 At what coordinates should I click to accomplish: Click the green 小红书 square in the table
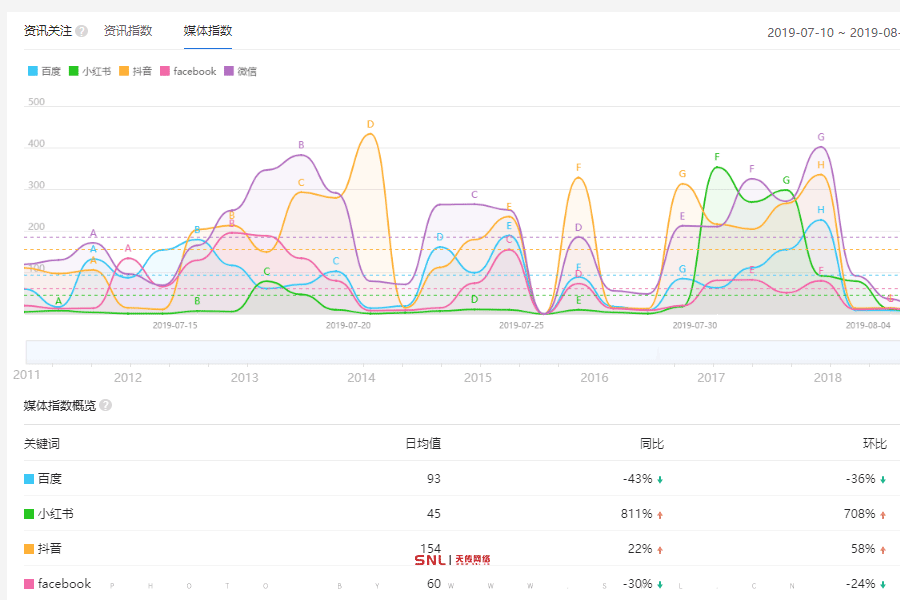(x=29, y=514)
